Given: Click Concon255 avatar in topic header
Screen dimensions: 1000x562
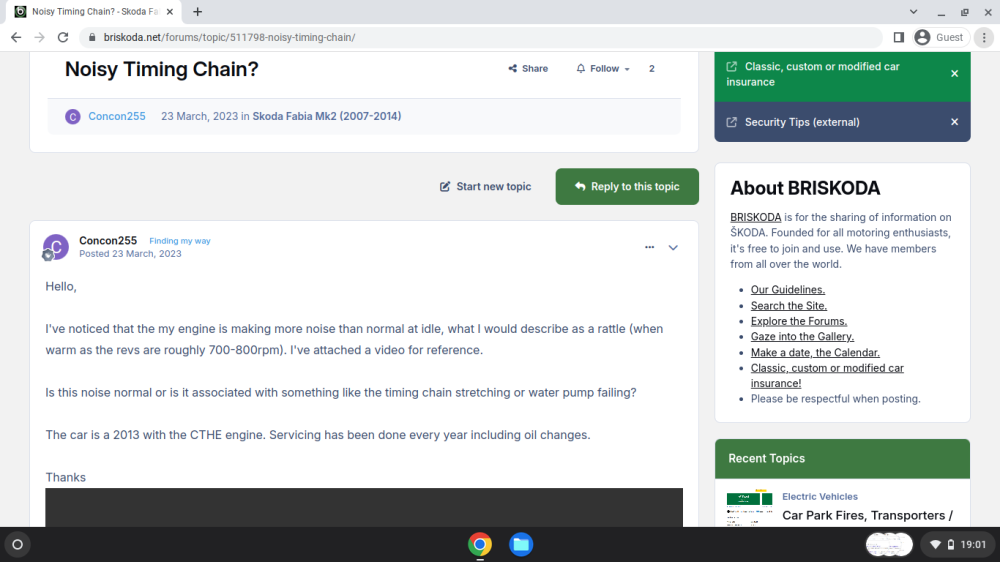Looking at the screenshot, I should 73,117.
